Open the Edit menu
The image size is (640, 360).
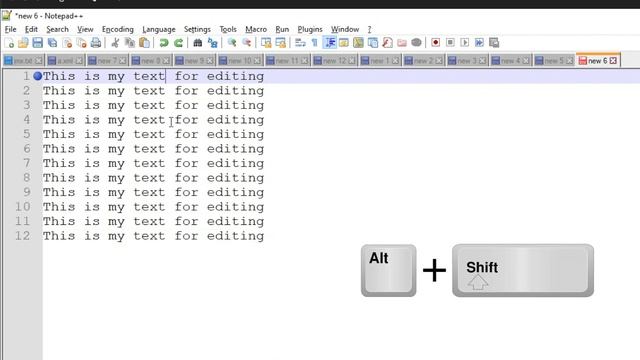click(x=31, y=29)
